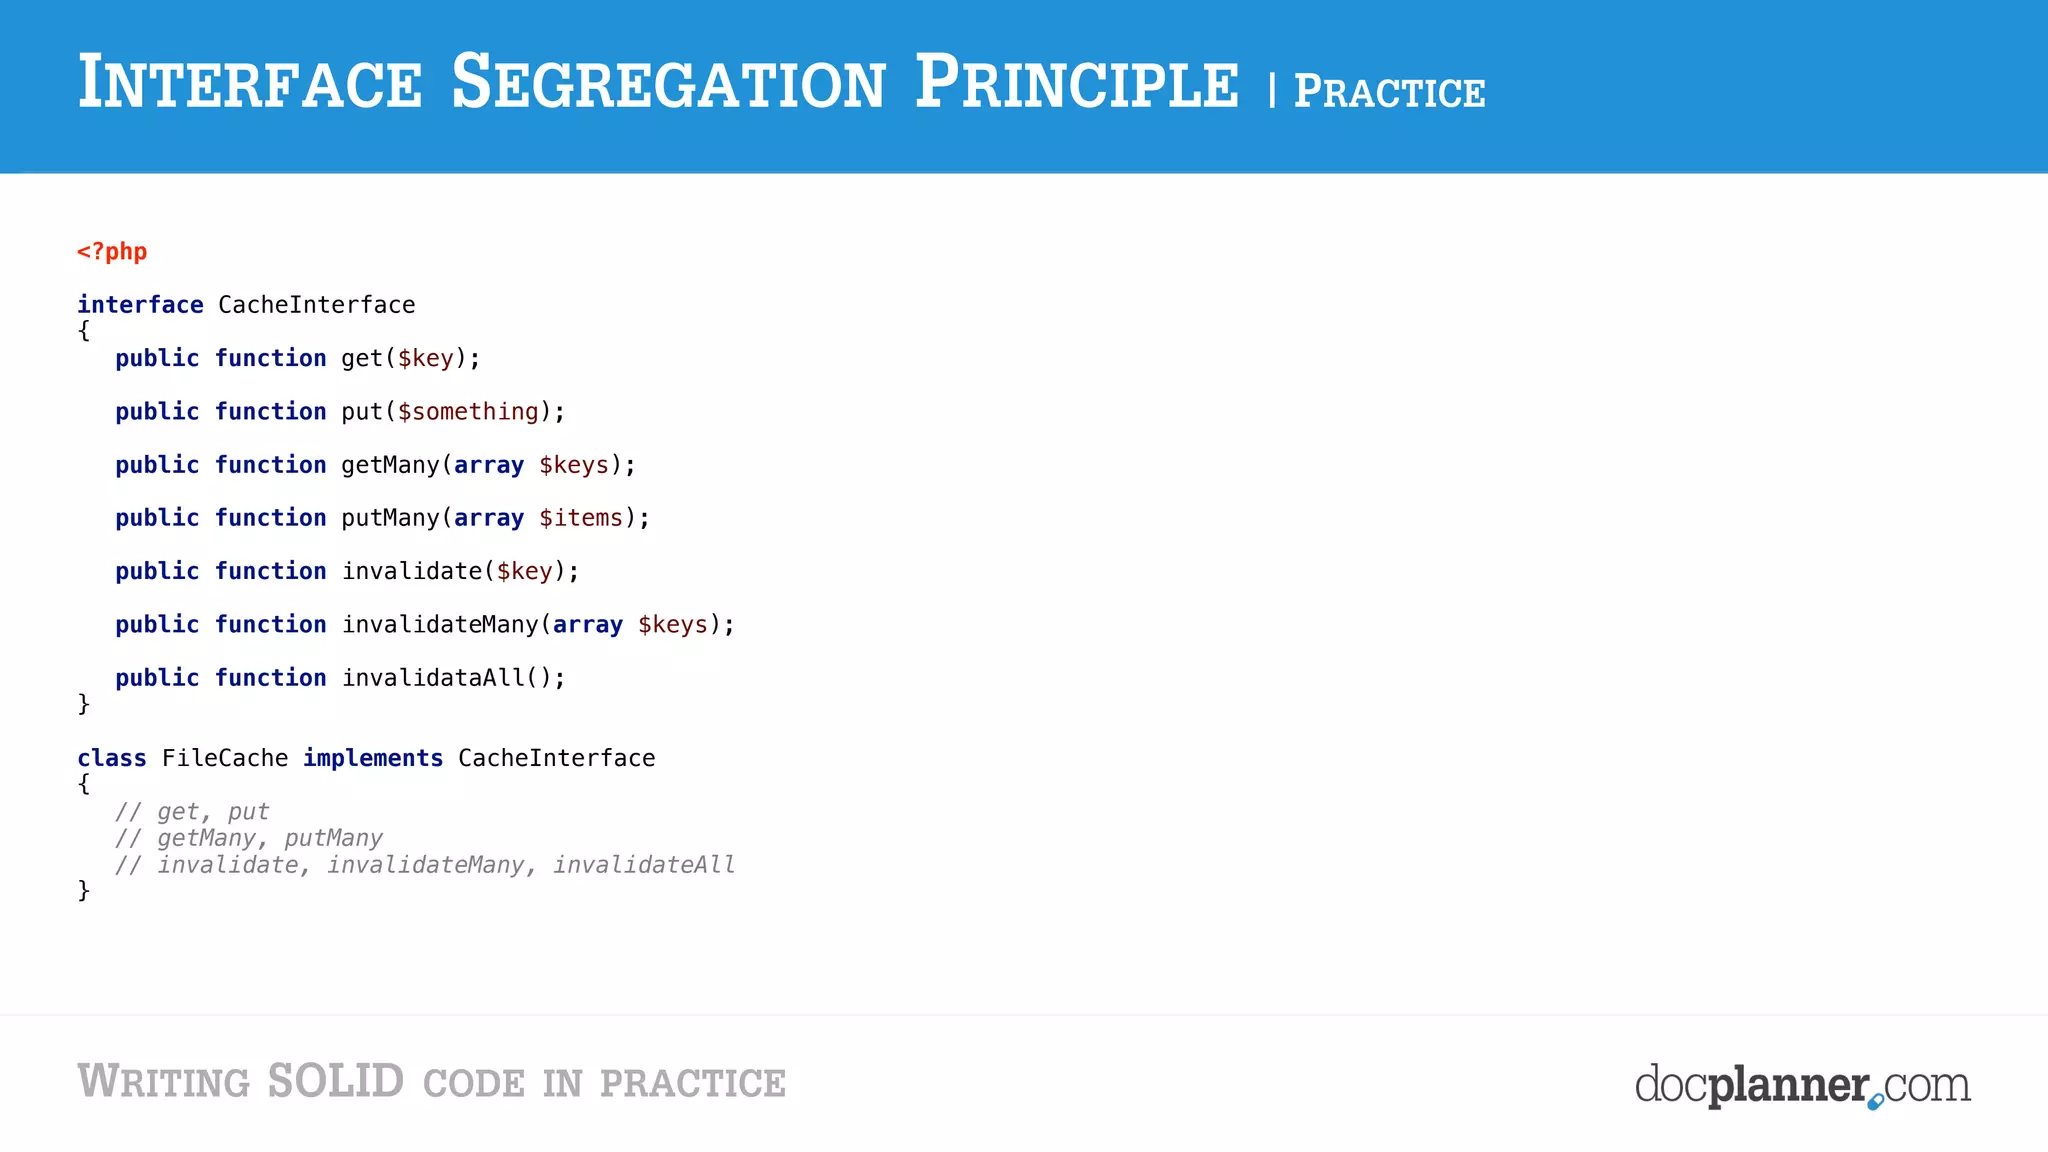Click the Writing SOLID code in practice footer
Image resolution: width=2048 pixels, height=1152 pixels.
[x=432, y=1082]
